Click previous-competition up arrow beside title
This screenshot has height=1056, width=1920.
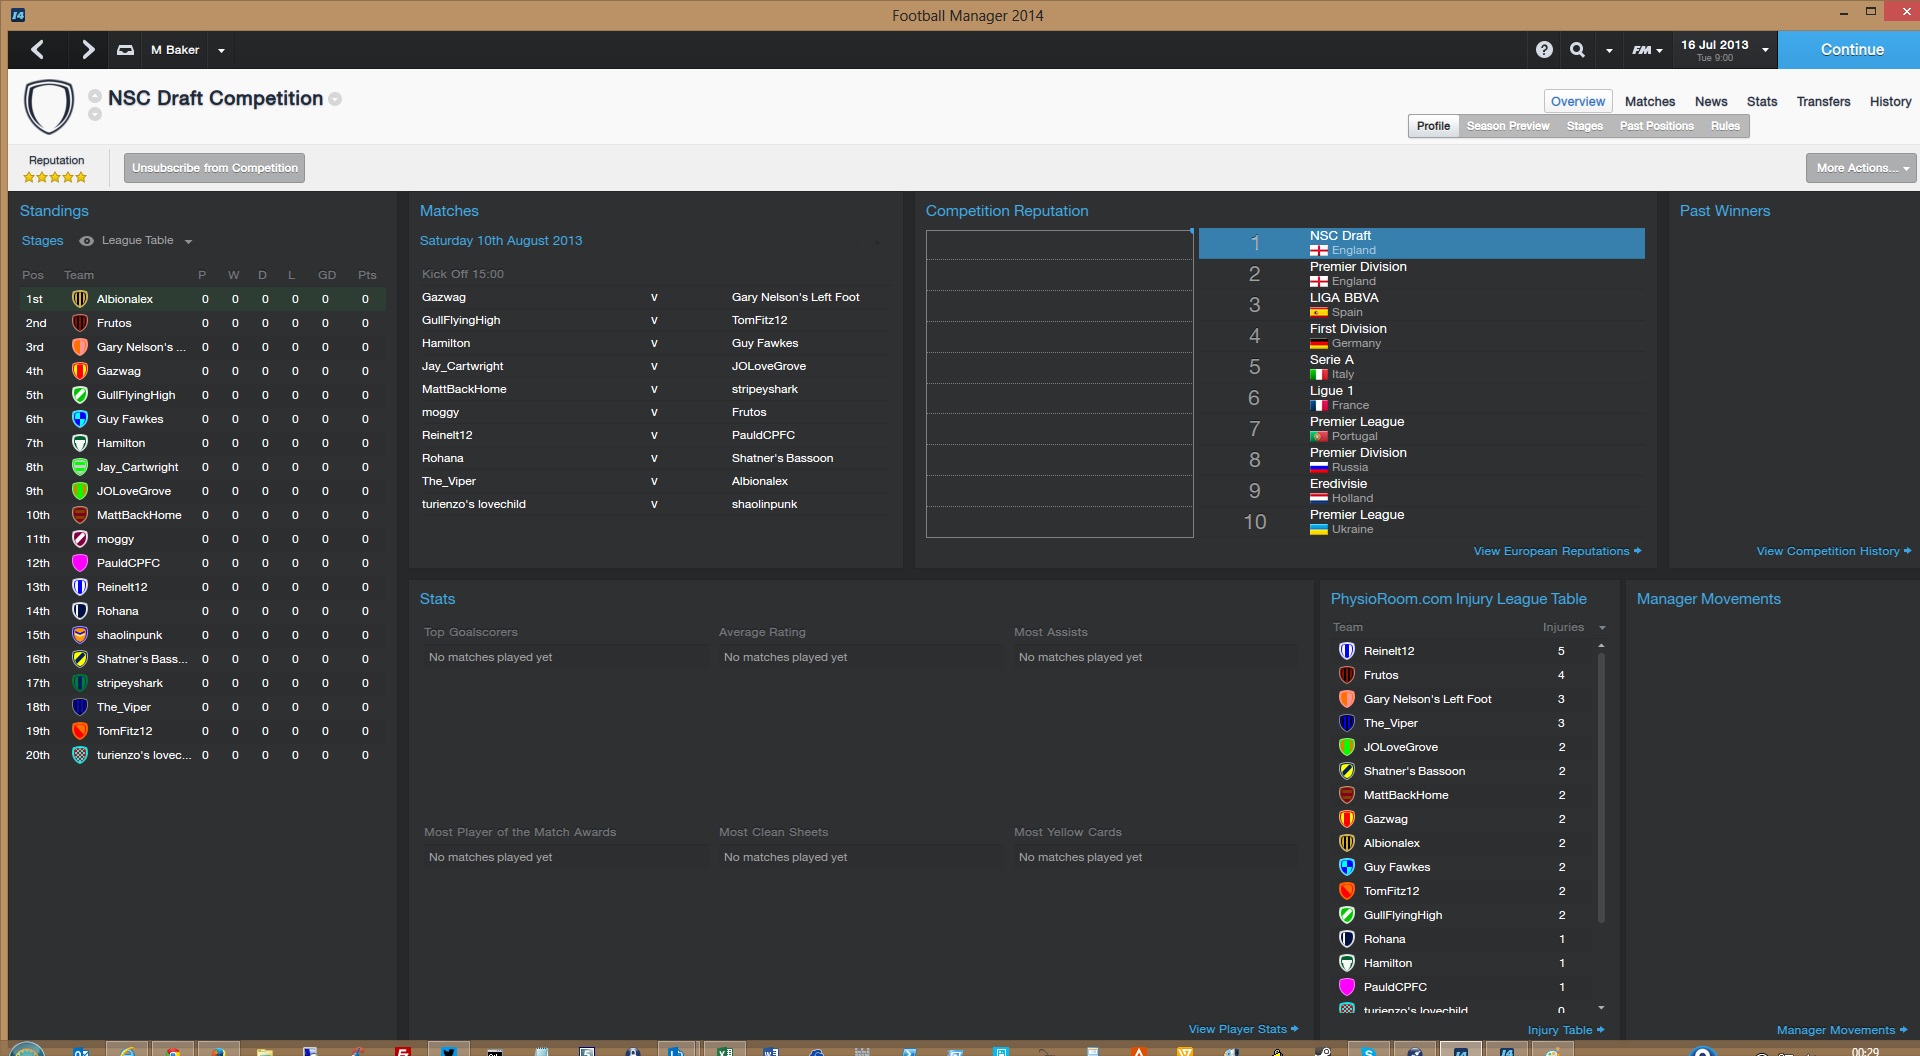pos(95,96)
